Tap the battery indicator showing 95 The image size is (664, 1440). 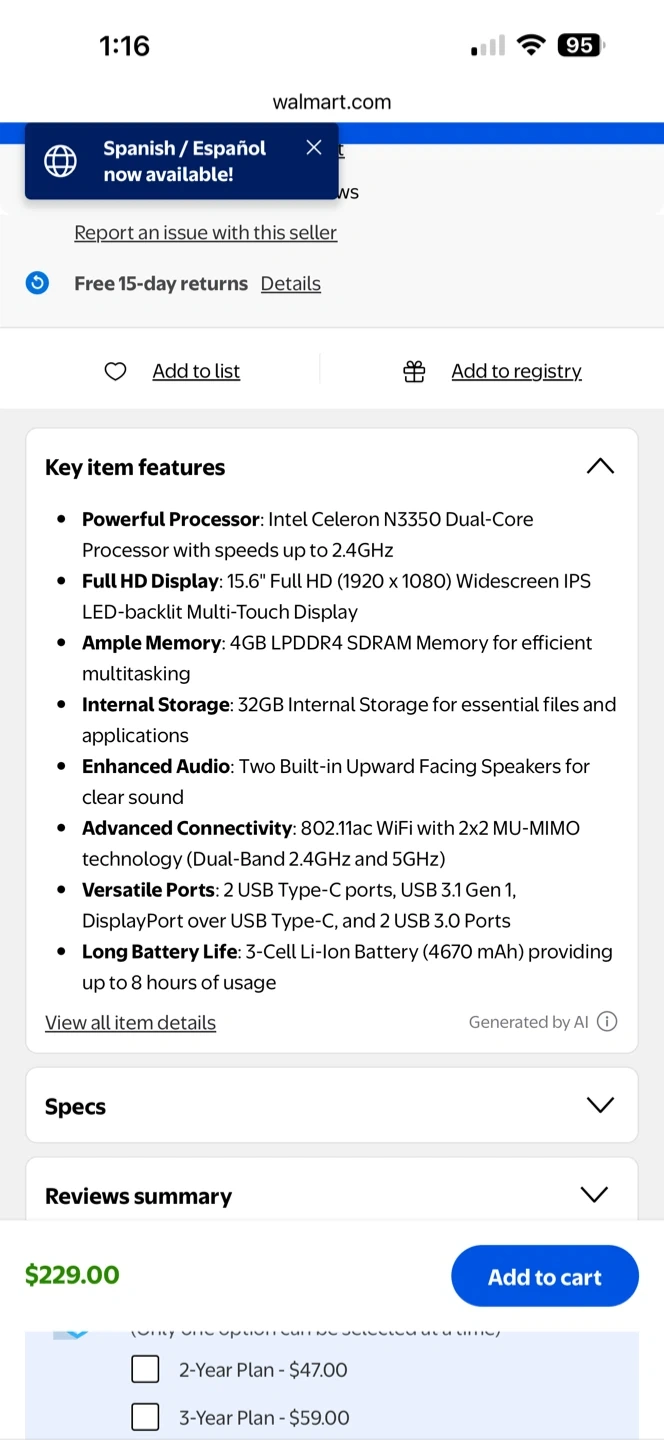(x=580, y=45)
